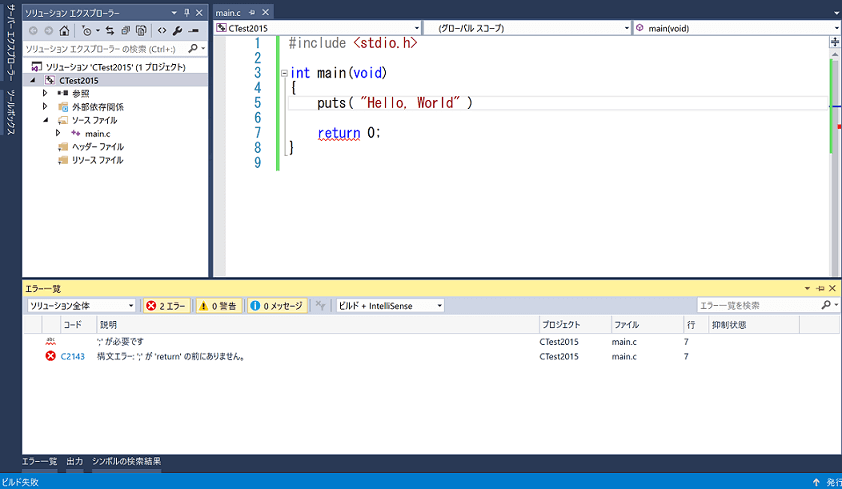Screen dimensions: 842x489
Task: Pin the Solution Explorer panel
Action: 187,12
